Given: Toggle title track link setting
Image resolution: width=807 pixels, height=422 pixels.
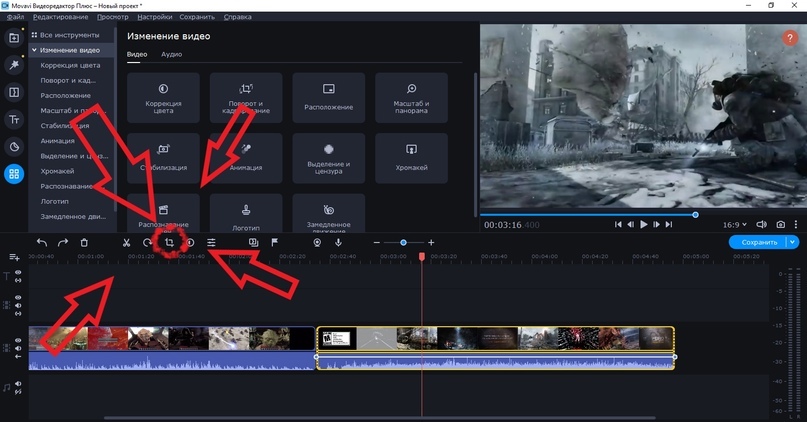Looking at the screenshot, I should coord(18,280).
